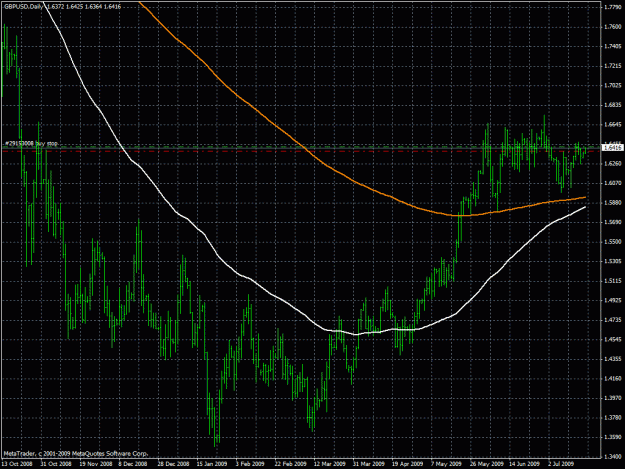Click the 1.4545 price scale label

point(613,339)
